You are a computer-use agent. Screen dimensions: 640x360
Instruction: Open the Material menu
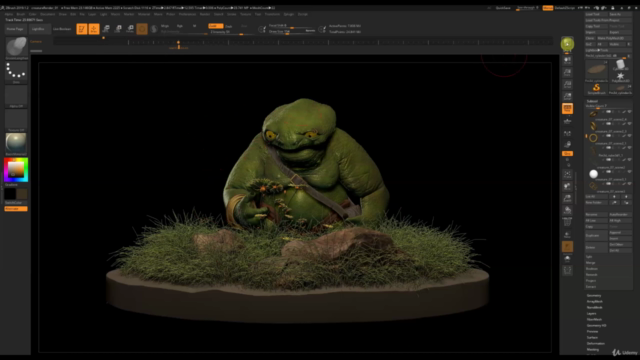pyautogui.click(x=144, y=14)
